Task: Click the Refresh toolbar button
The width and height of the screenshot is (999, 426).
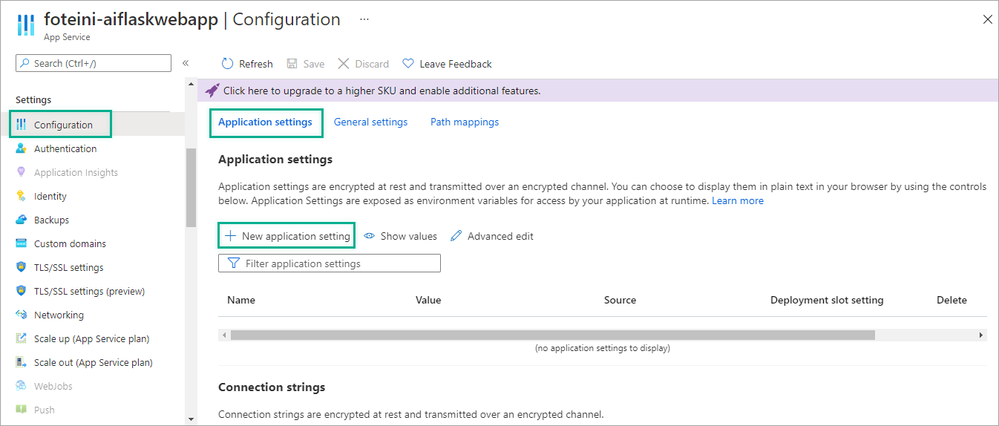Action: click(247, 64)
